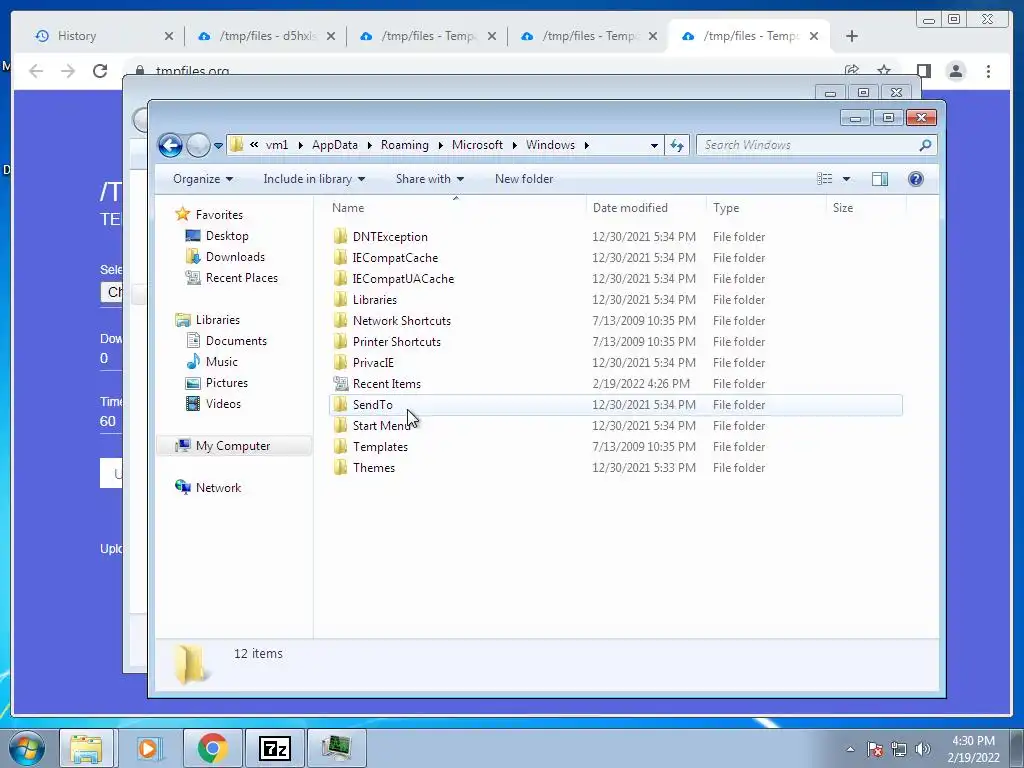Click New folder button

pos(524,179)
